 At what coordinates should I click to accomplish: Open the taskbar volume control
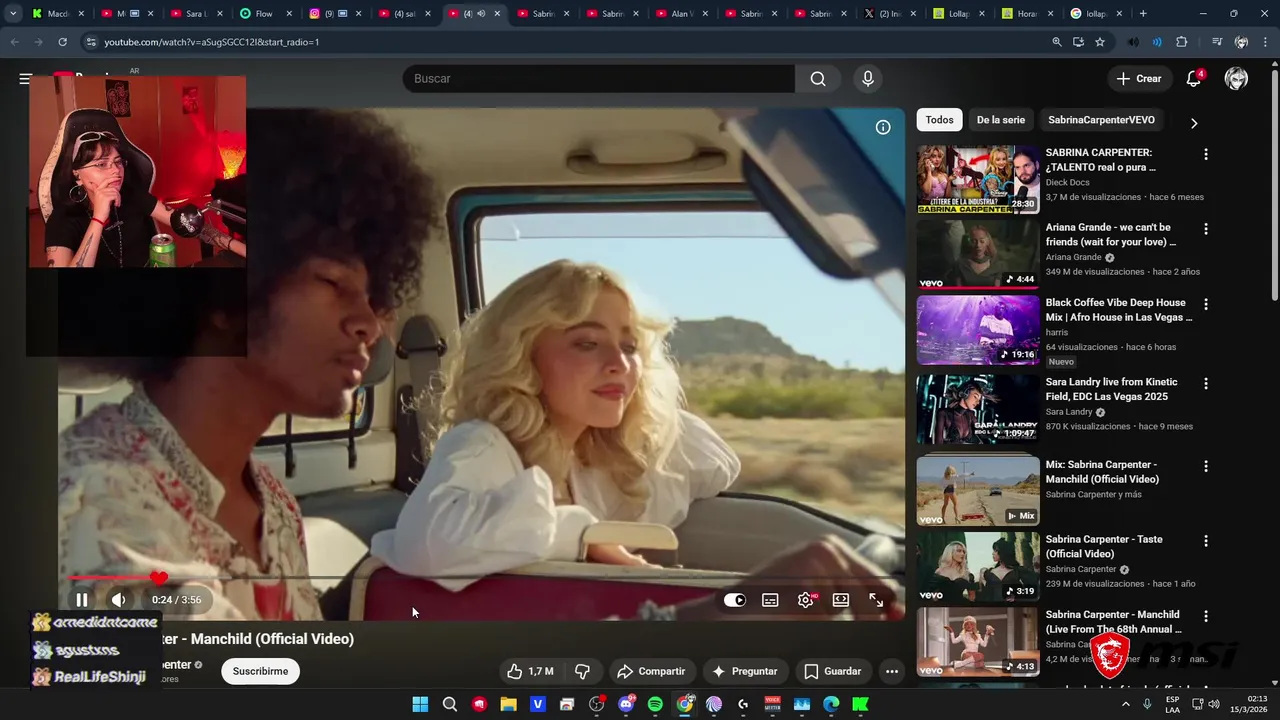pos(1214,704)
